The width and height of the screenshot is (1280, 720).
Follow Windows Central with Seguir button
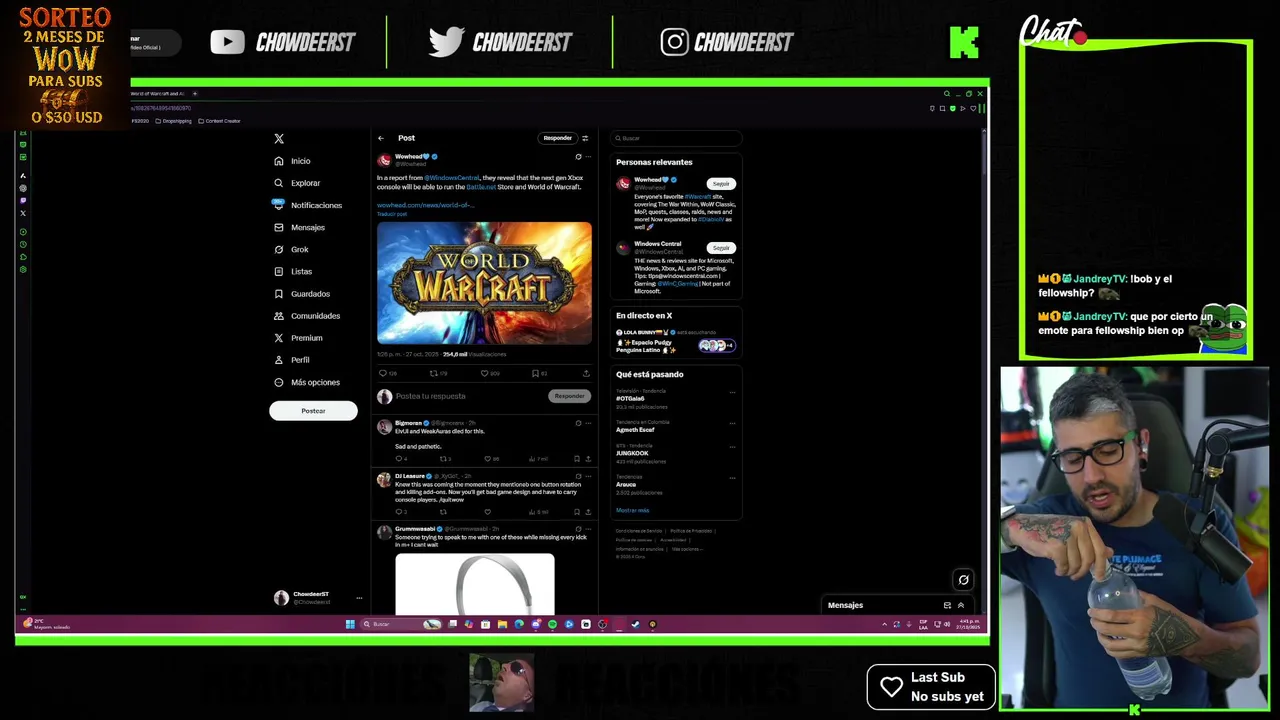pyautogui.click(x=721, y=247)
